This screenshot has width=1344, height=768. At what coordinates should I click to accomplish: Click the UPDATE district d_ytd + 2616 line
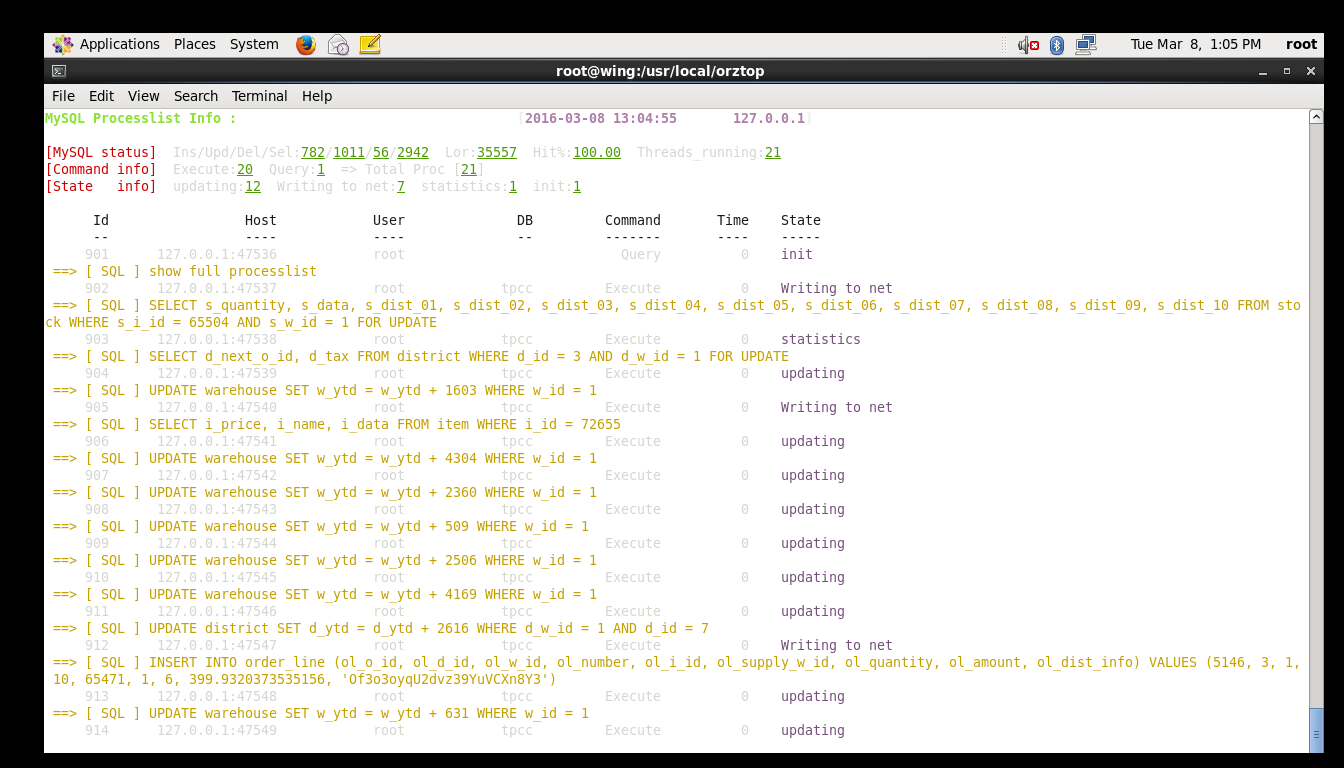(381, 628)
